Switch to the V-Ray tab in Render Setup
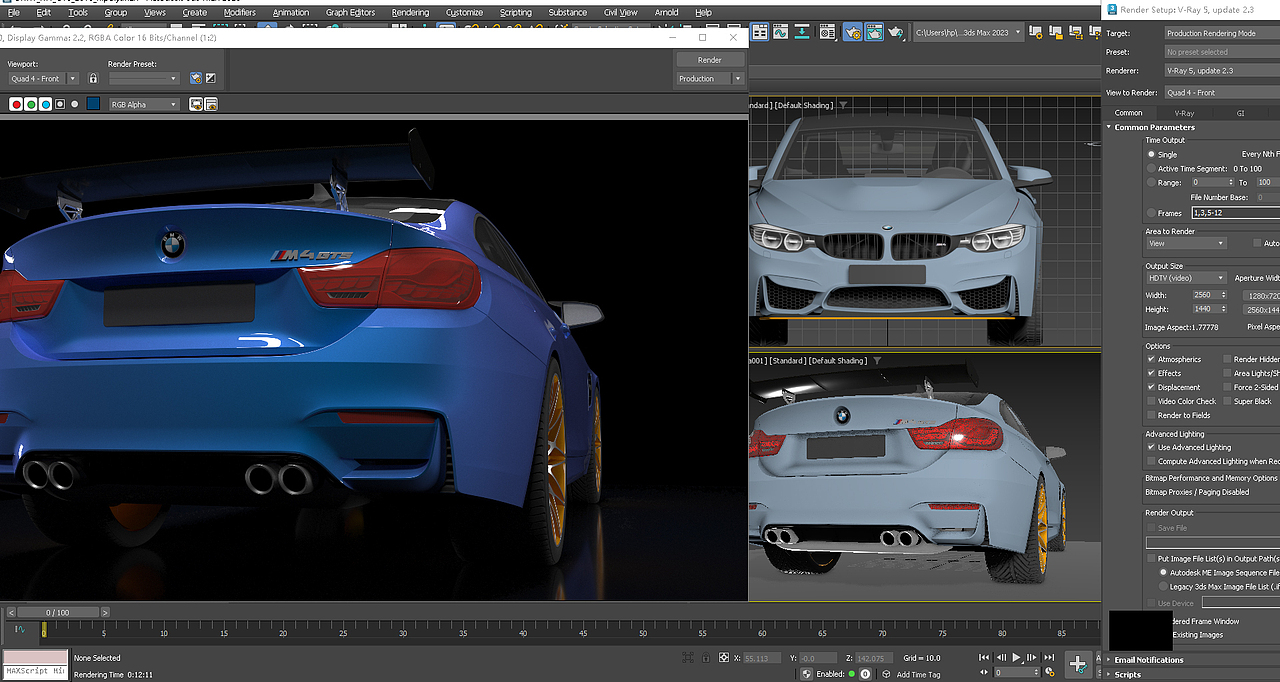 coord(1184,113)
